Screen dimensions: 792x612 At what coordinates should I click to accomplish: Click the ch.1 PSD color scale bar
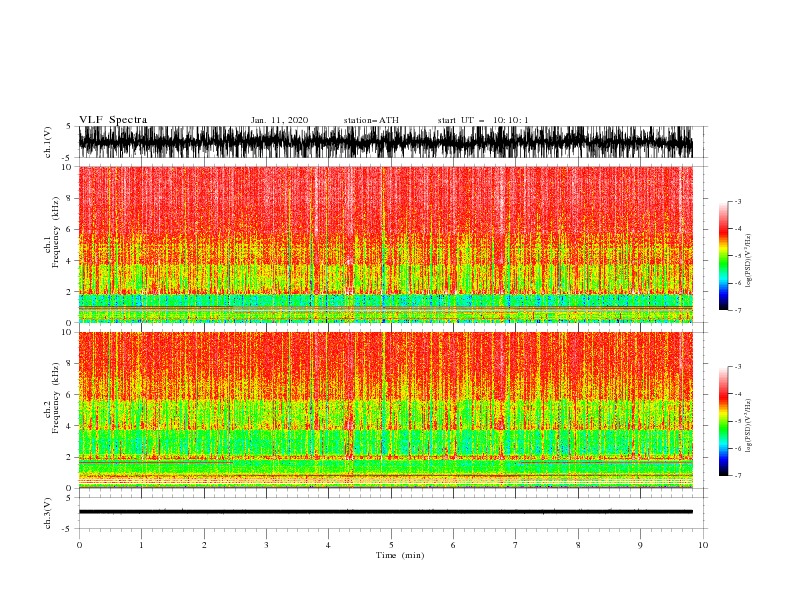click(723, 256)
